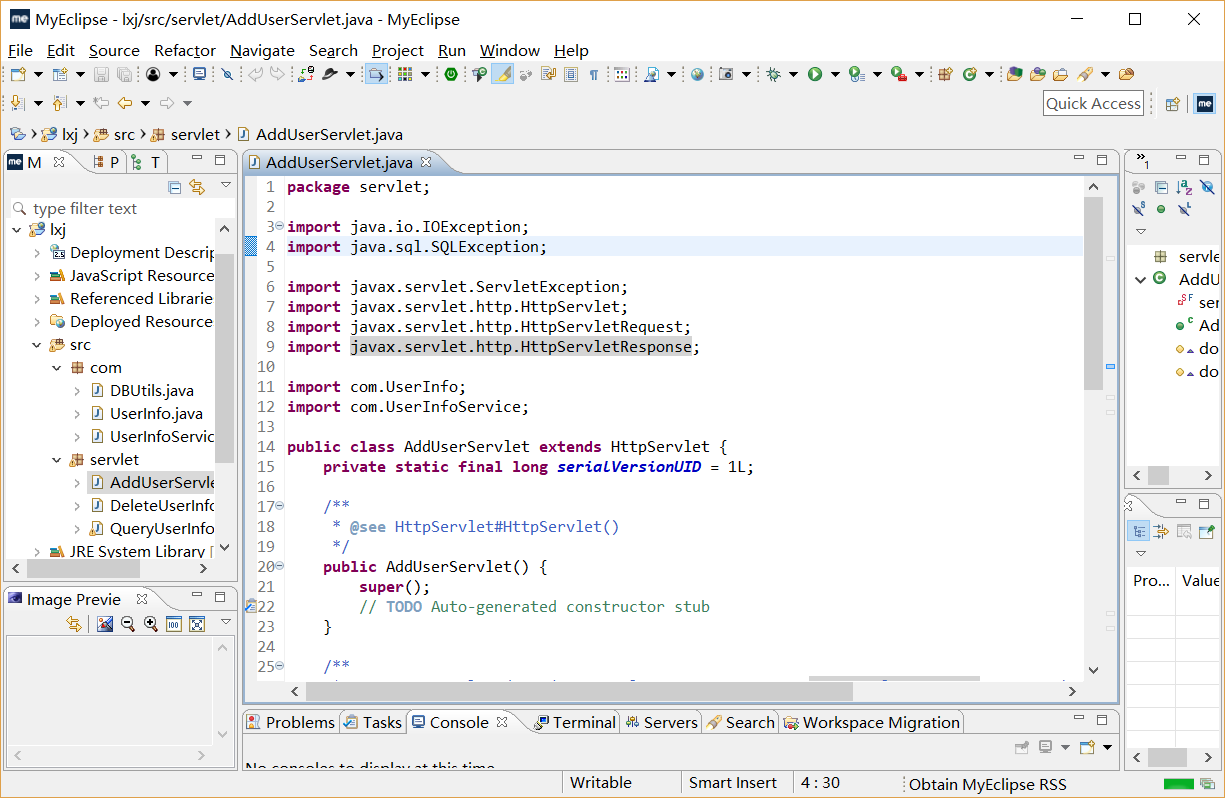Open the Refactor menu

point(184,50)
